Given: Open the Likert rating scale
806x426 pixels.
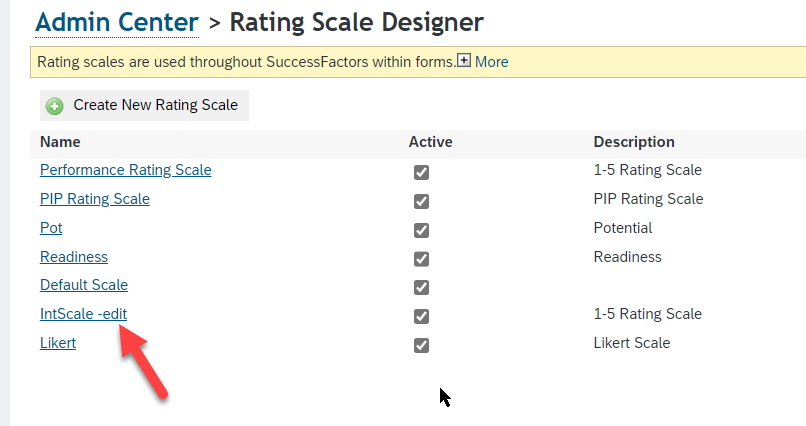Looking at the screenshot, I should [x=58, y=343].
